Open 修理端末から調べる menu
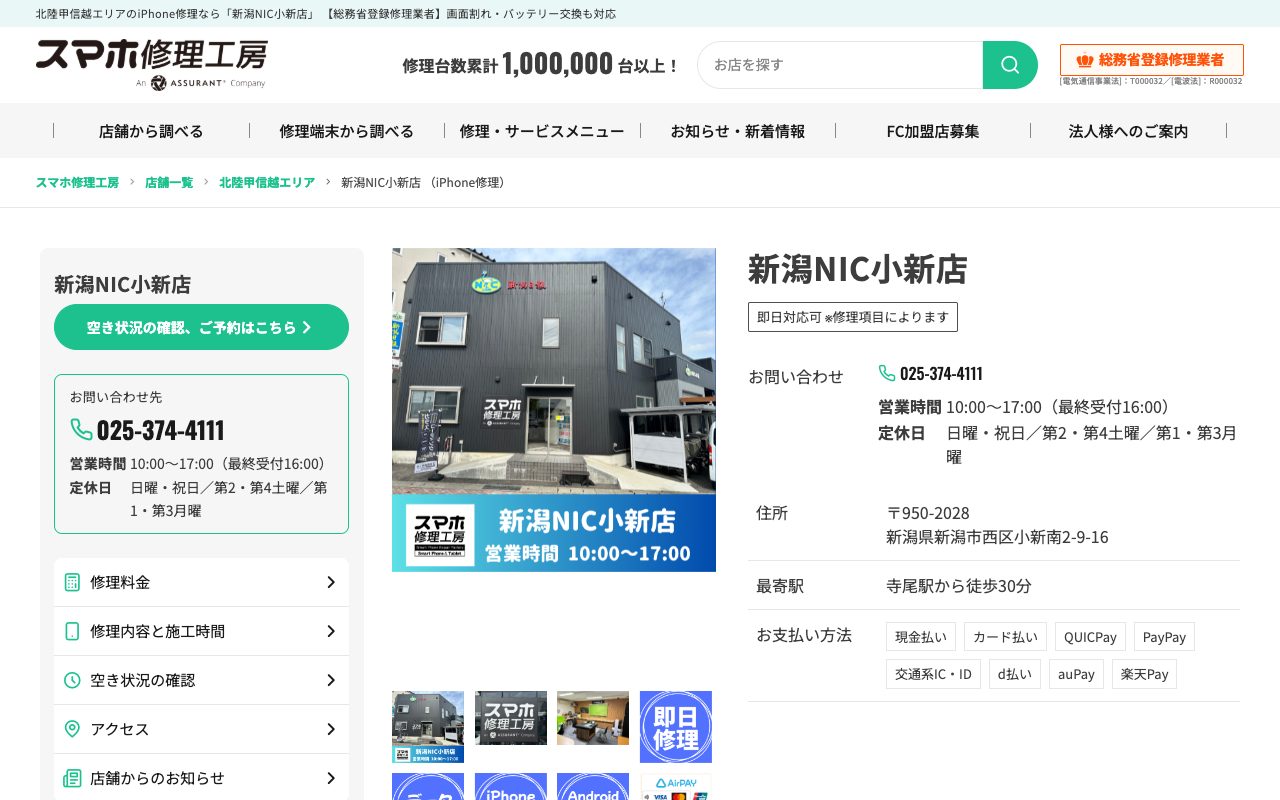Screen dimensions: 1280x800 (x=347, y=131)
